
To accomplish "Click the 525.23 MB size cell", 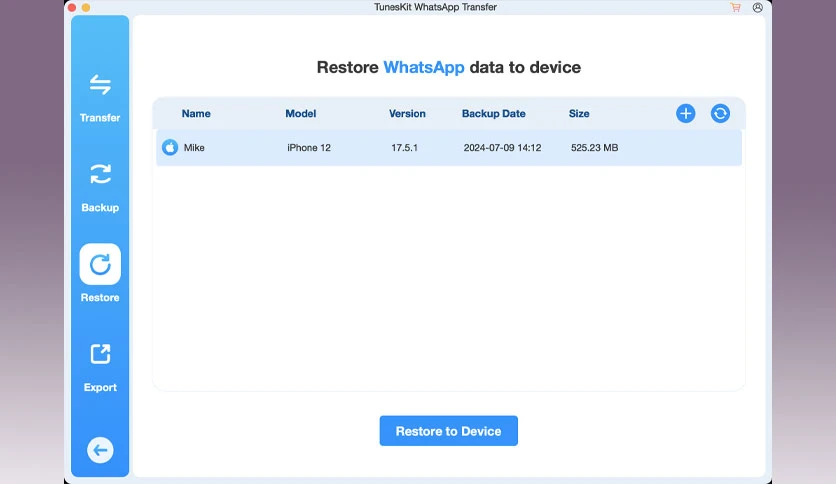I will (594, 148).
